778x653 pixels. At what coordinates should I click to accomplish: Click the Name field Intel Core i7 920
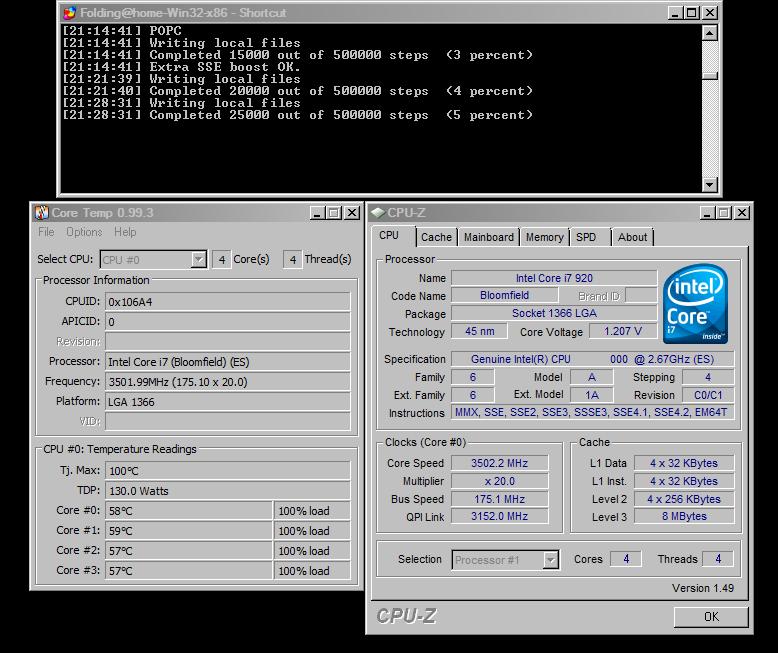[x=554, y=278]
